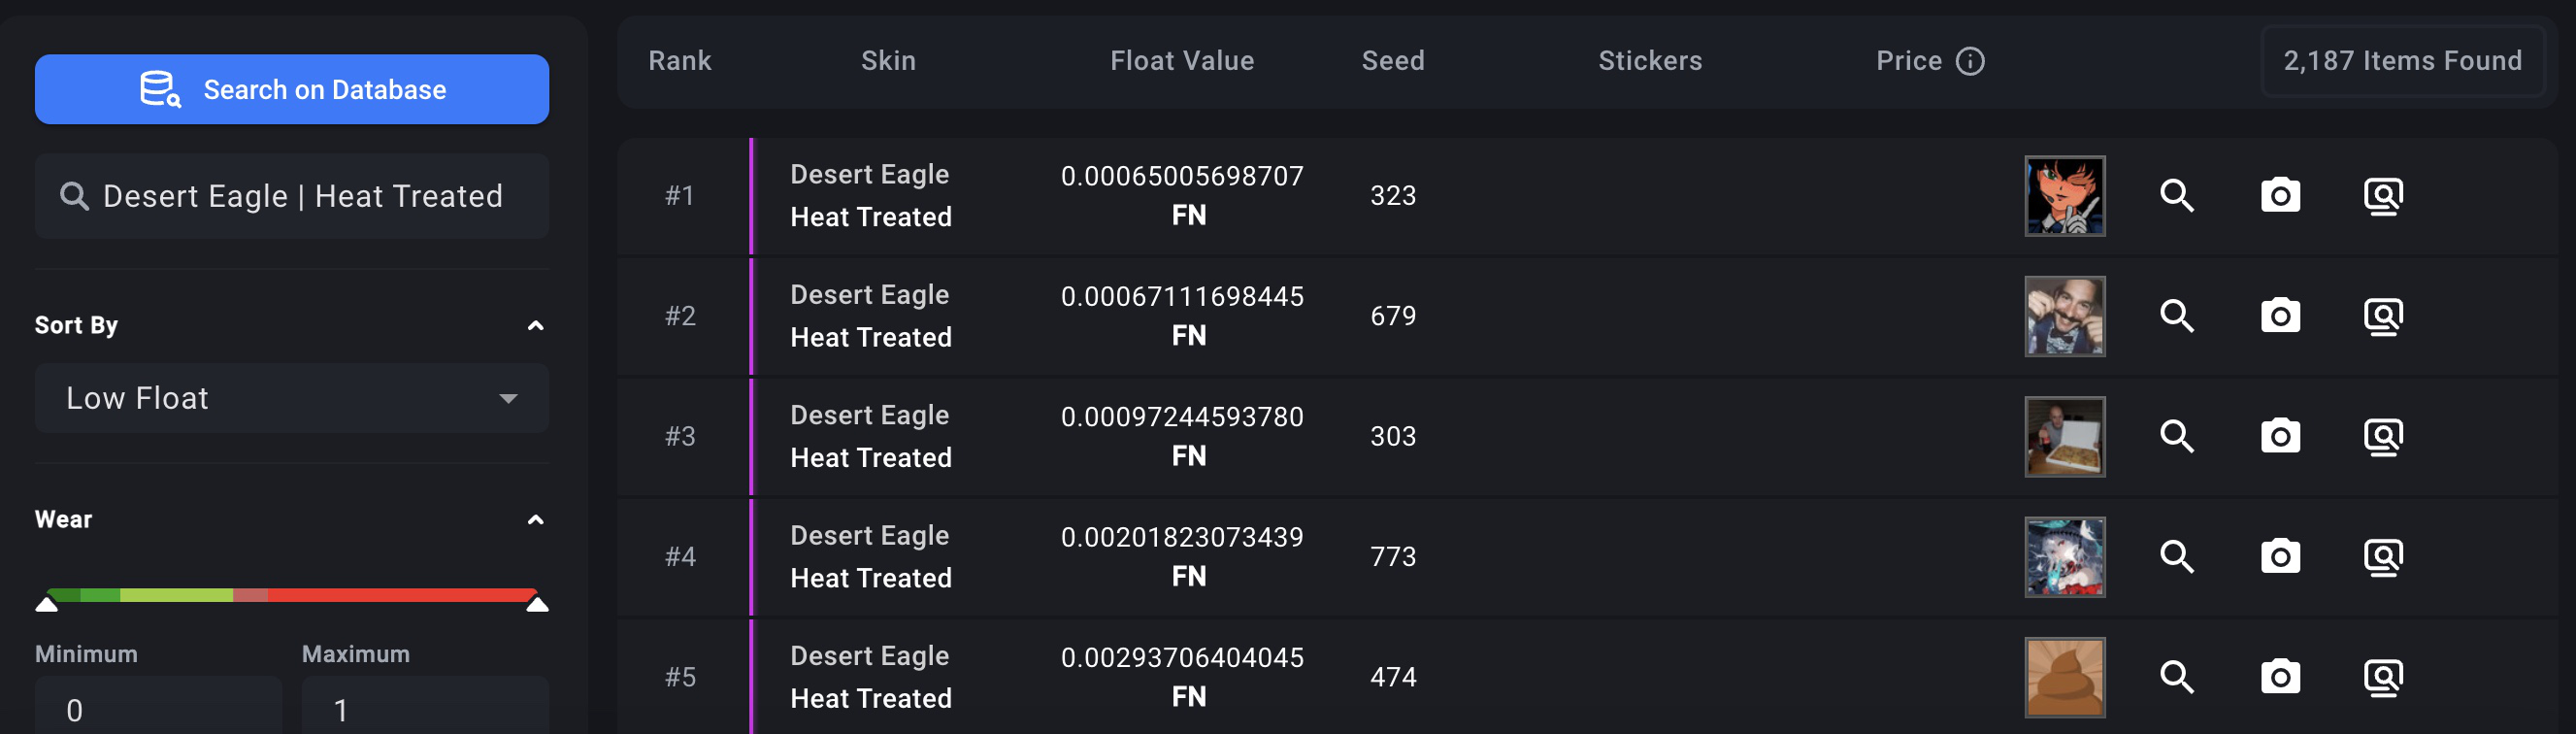Click the inspect-search icon for rank #1
This screenshot has width=2576, height=734.
[2383, 196]
